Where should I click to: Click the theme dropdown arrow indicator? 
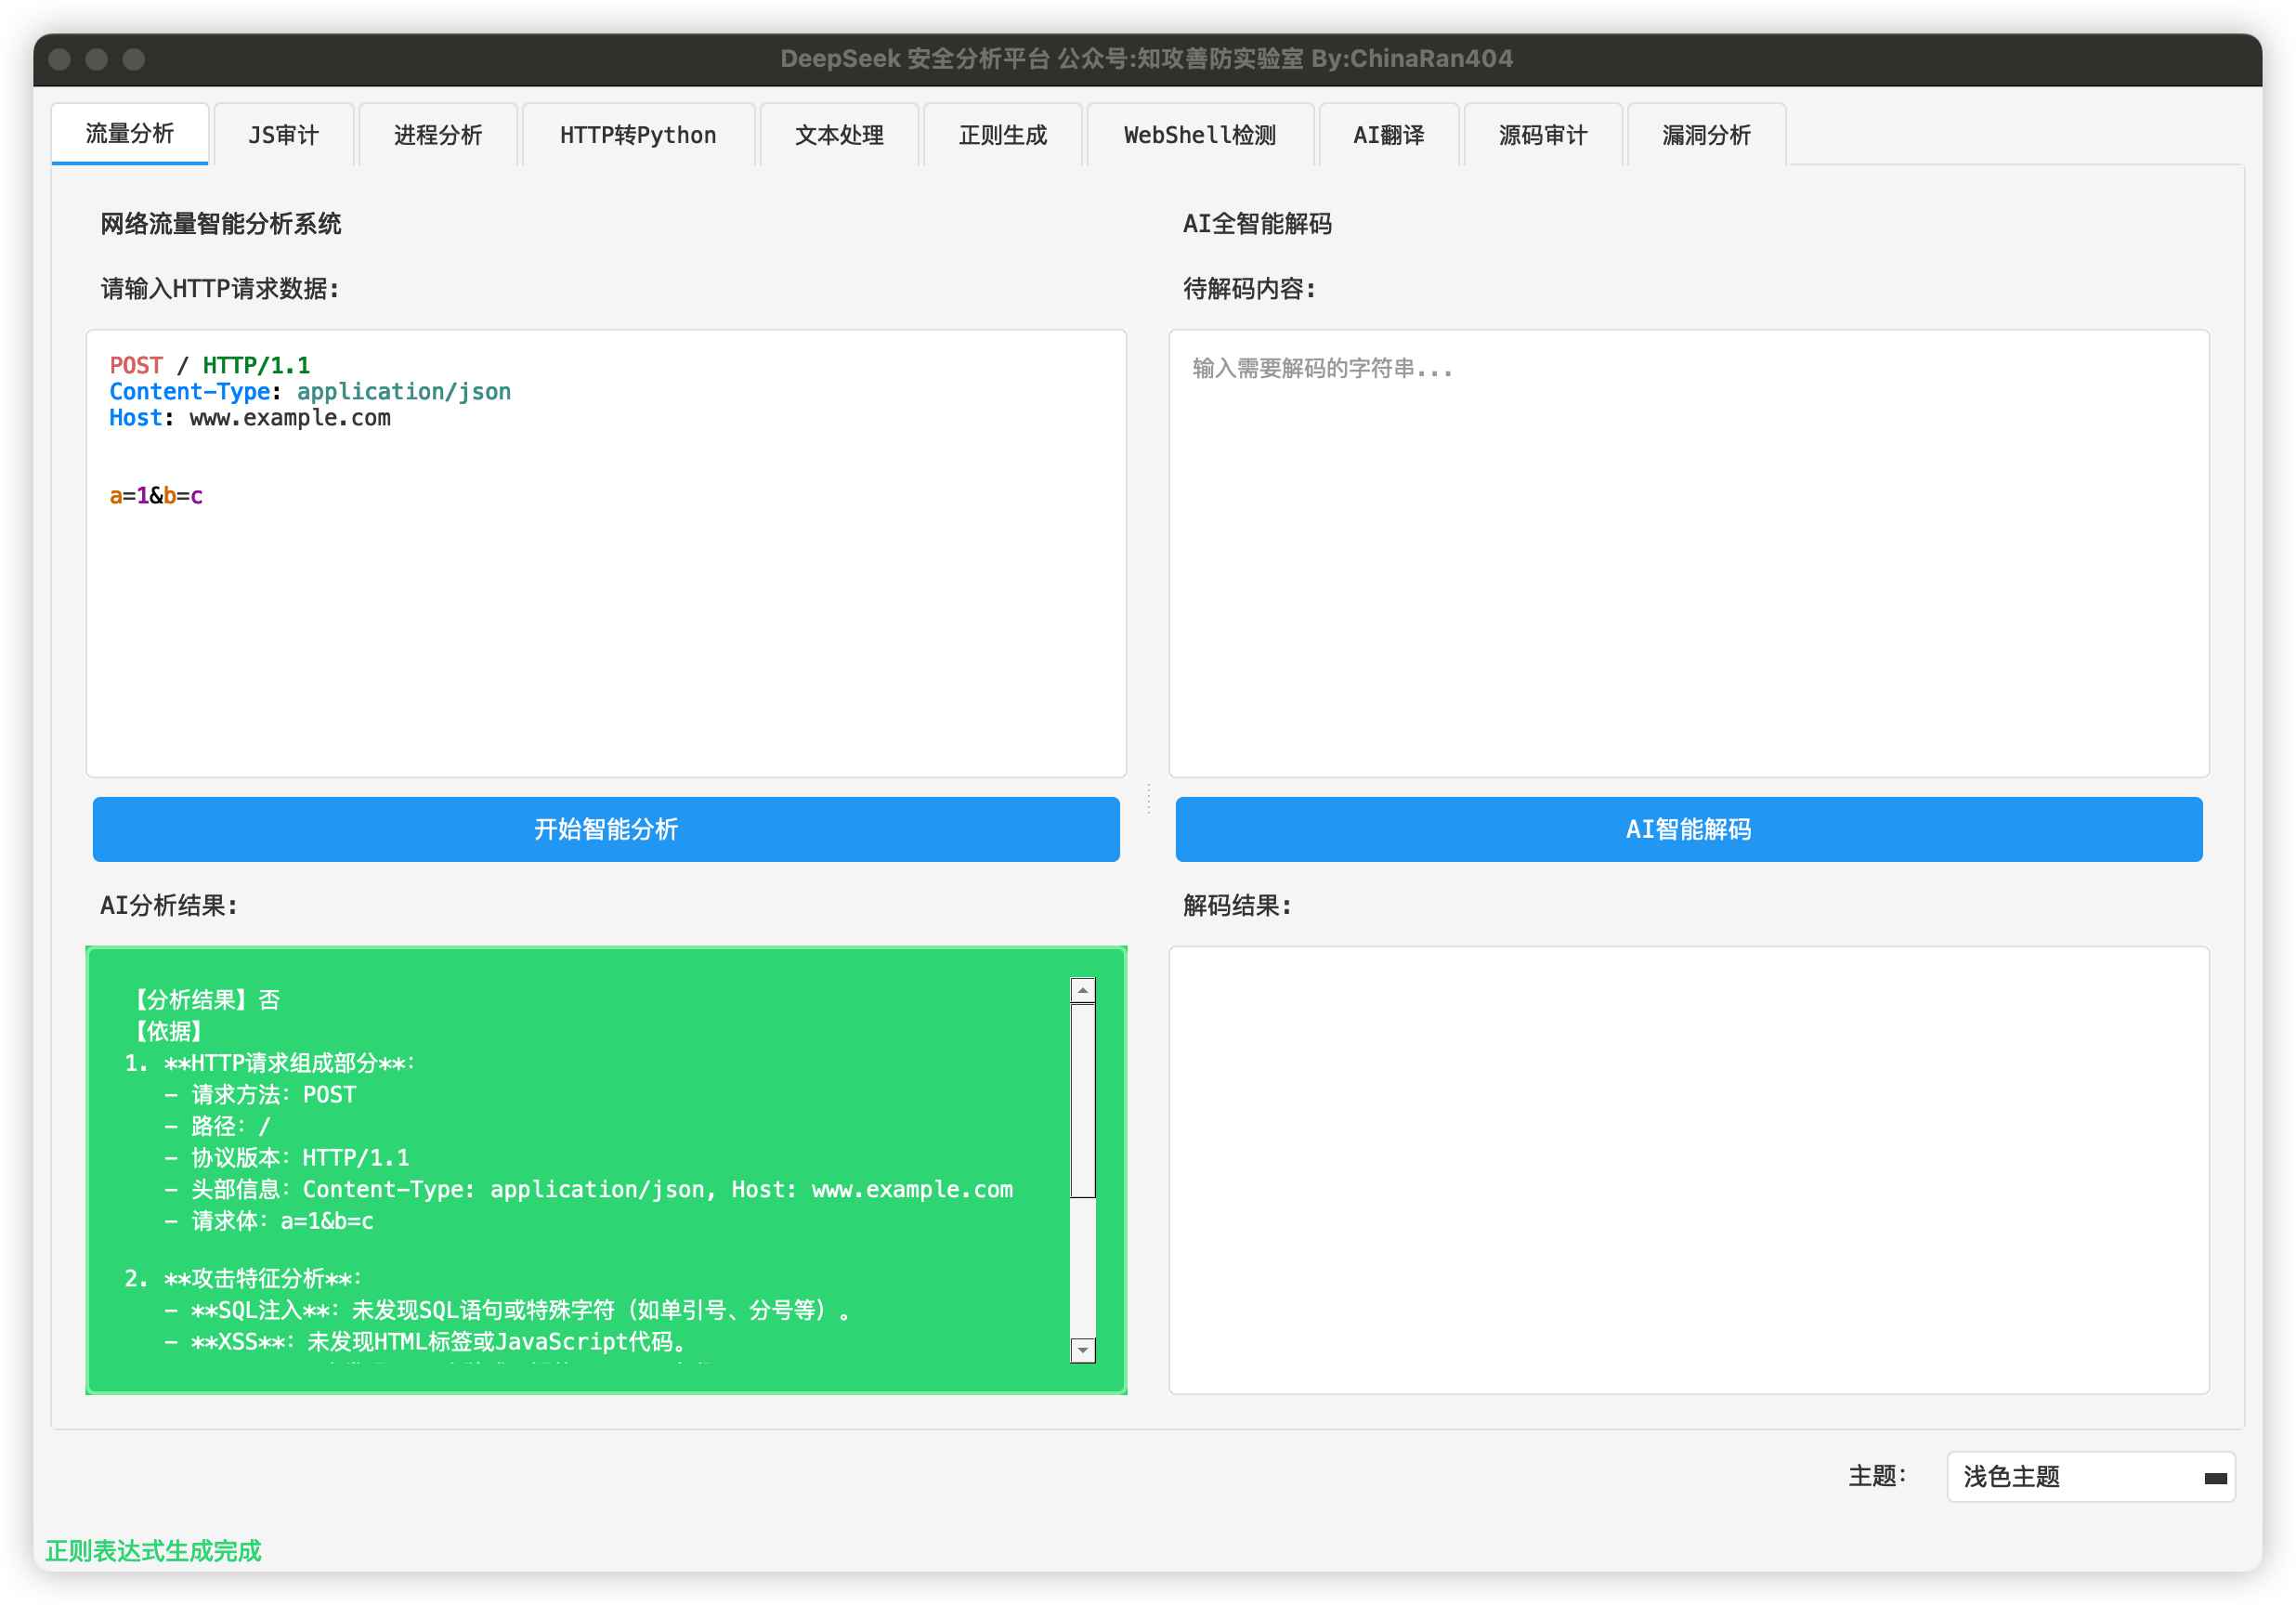(x=2215, y=1478)
